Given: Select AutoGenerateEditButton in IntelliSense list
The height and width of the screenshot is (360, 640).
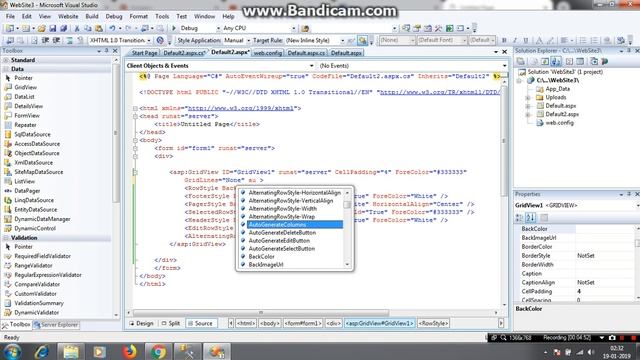Looking at the screenshot, I should (x=279, y=240).
